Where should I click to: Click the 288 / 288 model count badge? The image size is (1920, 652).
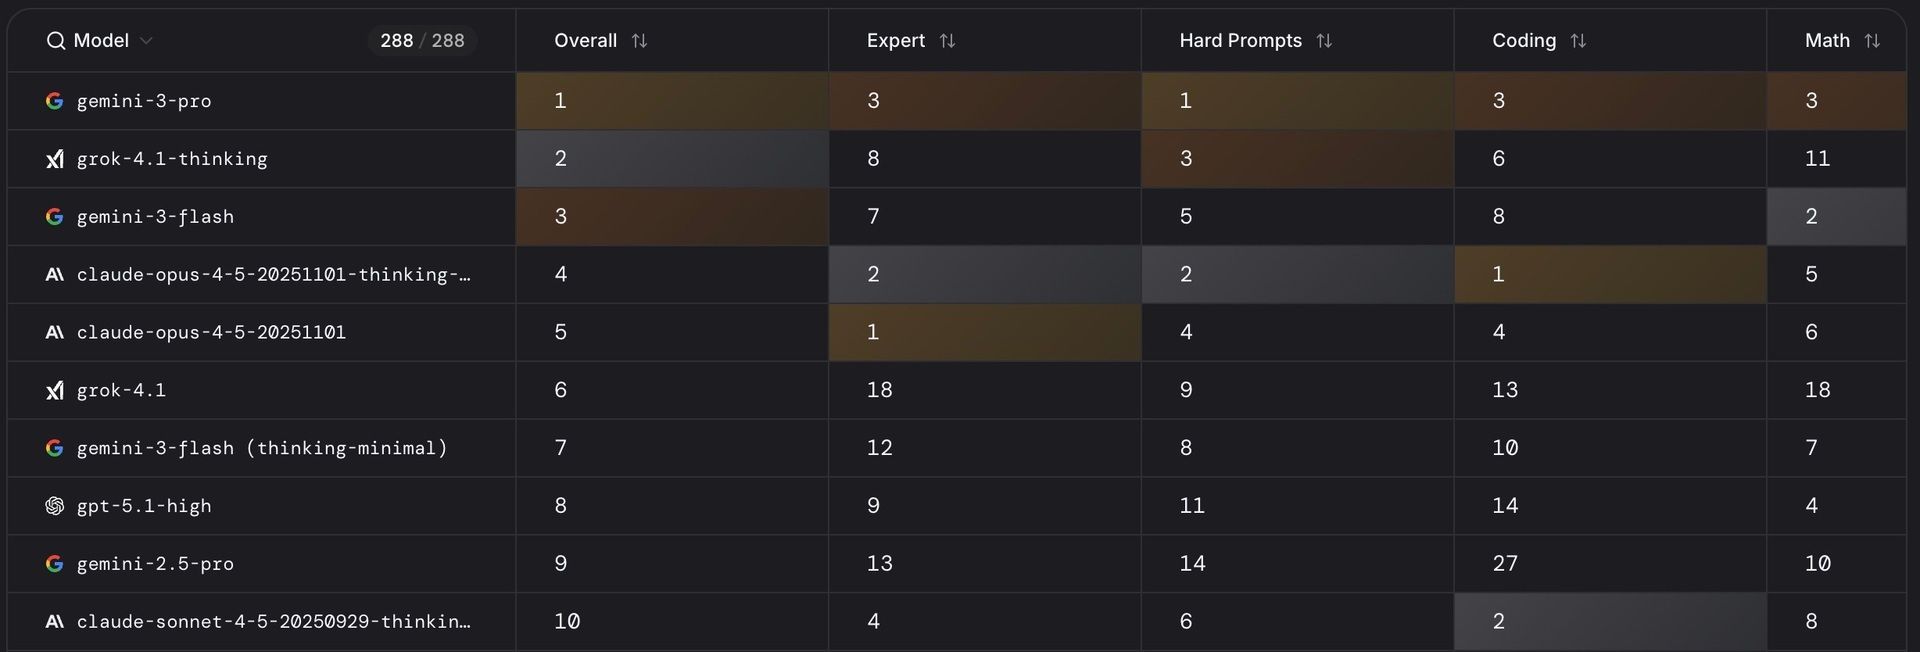coord(422,41)
